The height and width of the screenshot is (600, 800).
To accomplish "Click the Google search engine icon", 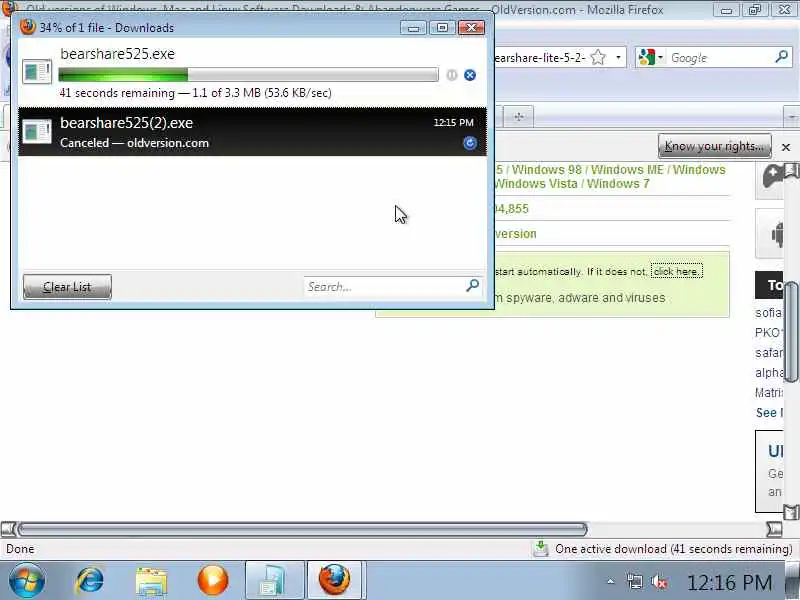I will pos(646,57).
